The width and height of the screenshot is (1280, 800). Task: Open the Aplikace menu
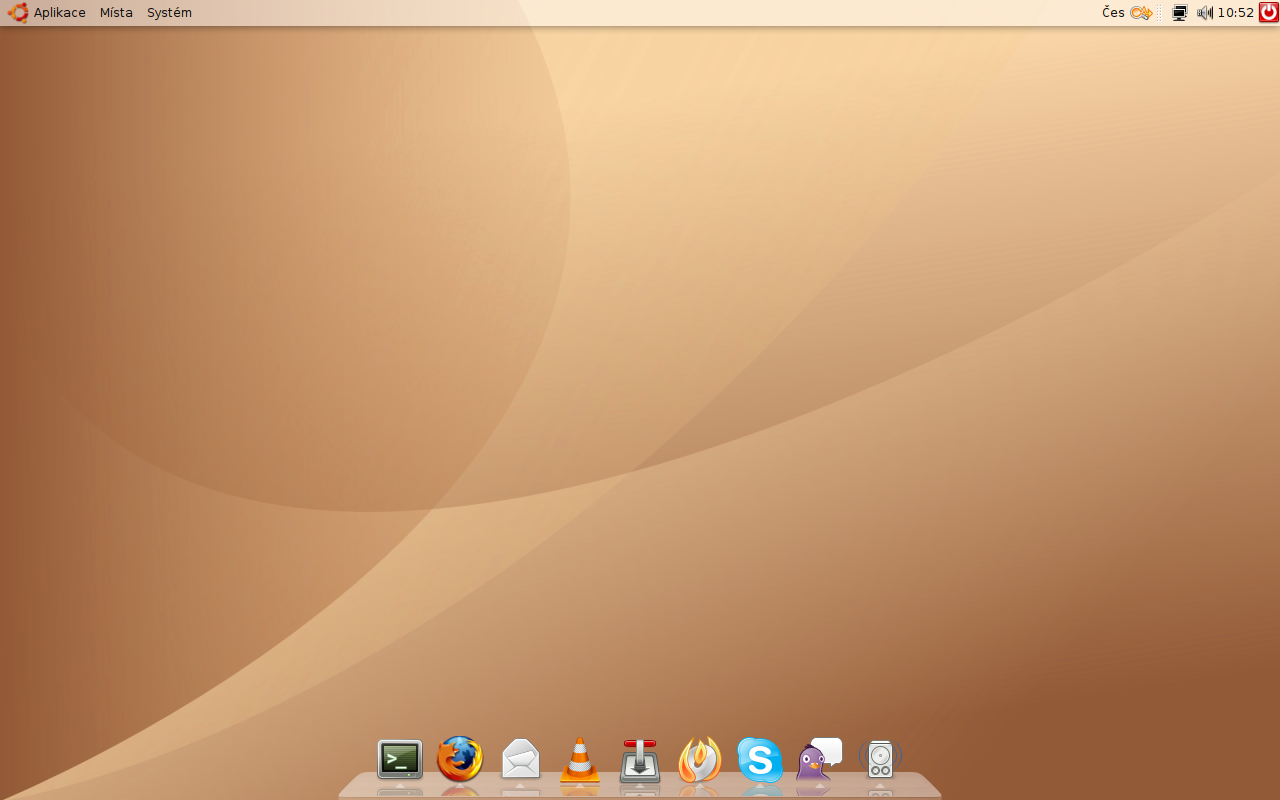click(60, 13)
